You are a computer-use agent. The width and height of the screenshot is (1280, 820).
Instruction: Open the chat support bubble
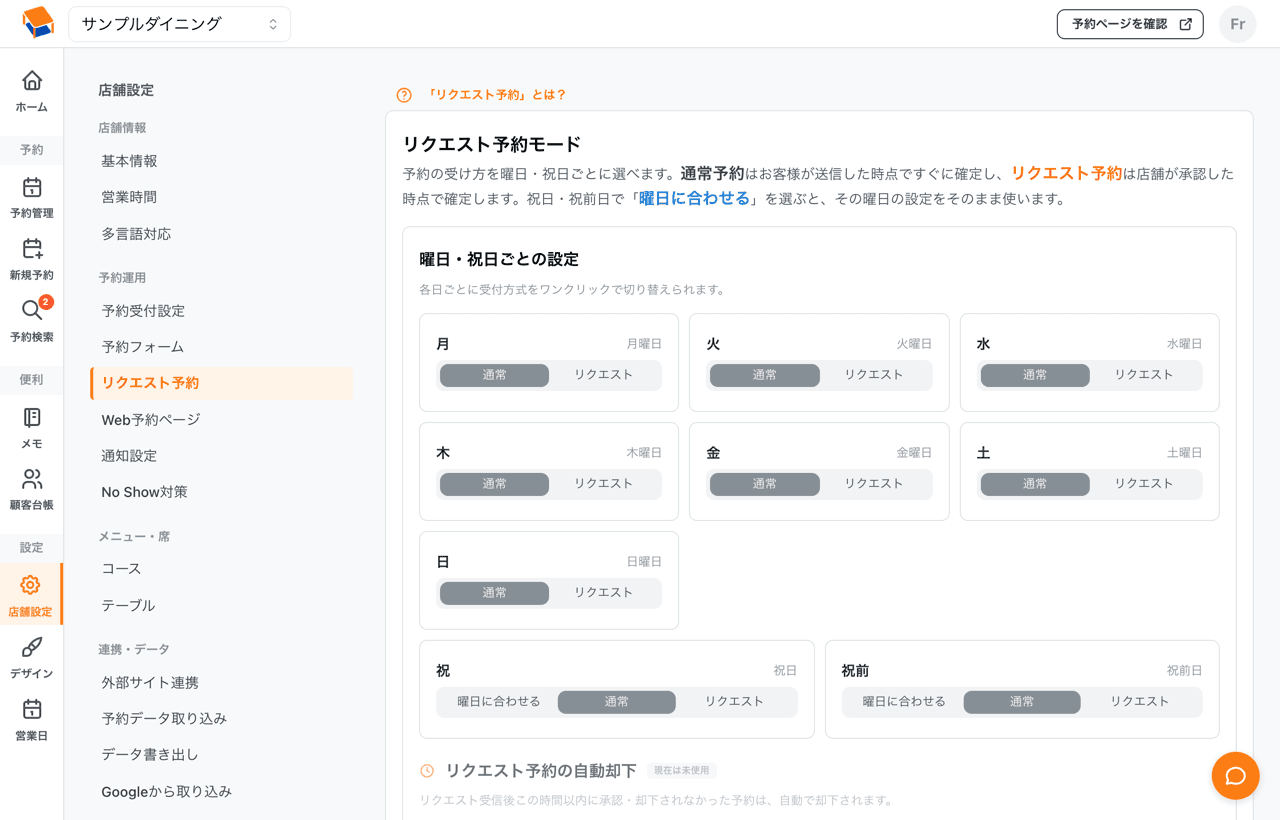tap(1235, 776)
